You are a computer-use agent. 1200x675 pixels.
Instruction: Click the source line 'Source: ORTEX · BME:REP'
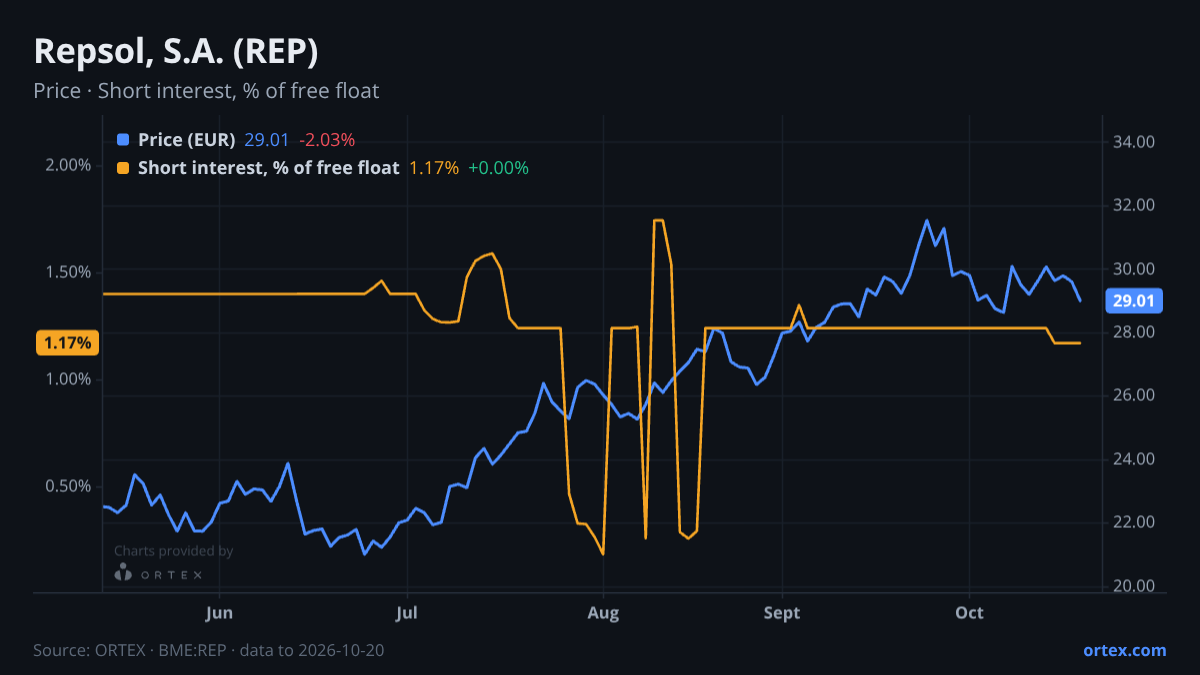(132, 650)
